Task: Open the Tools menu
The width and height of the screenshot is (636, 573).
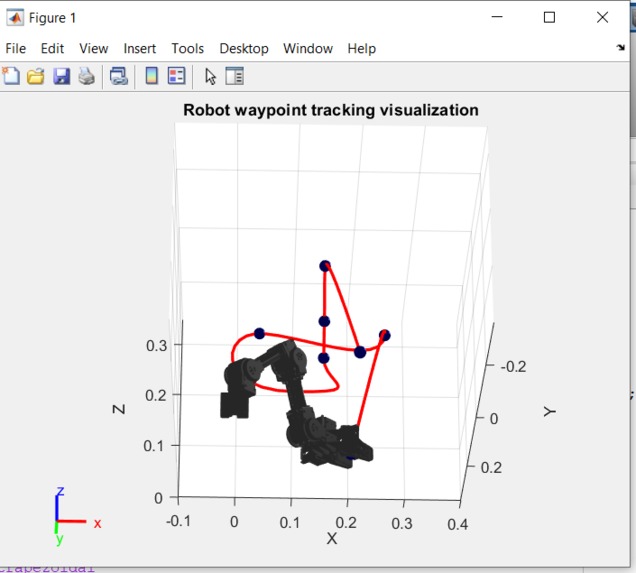Action: [x=187, y=49]
